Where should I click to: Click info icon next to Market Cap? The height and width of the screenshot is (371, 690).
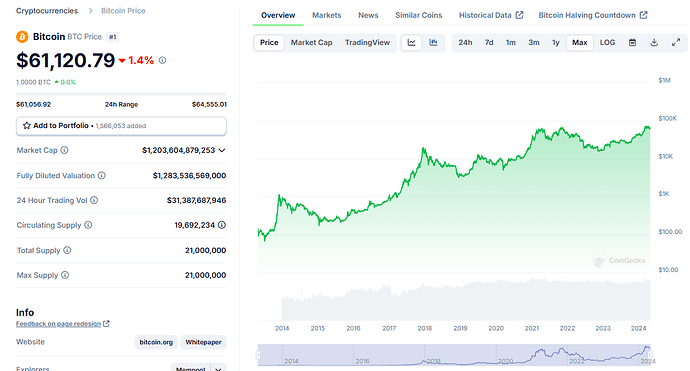click(64, 150)
